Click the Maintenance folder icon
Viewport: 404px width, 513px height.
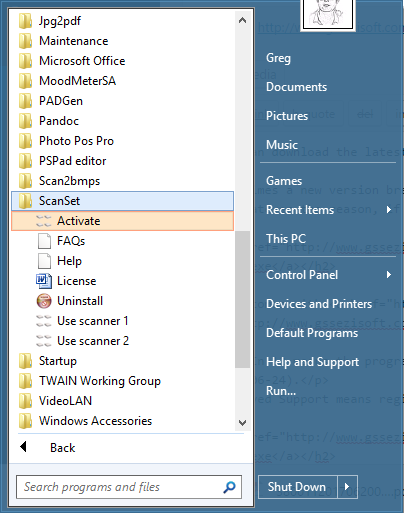point(26,41)
